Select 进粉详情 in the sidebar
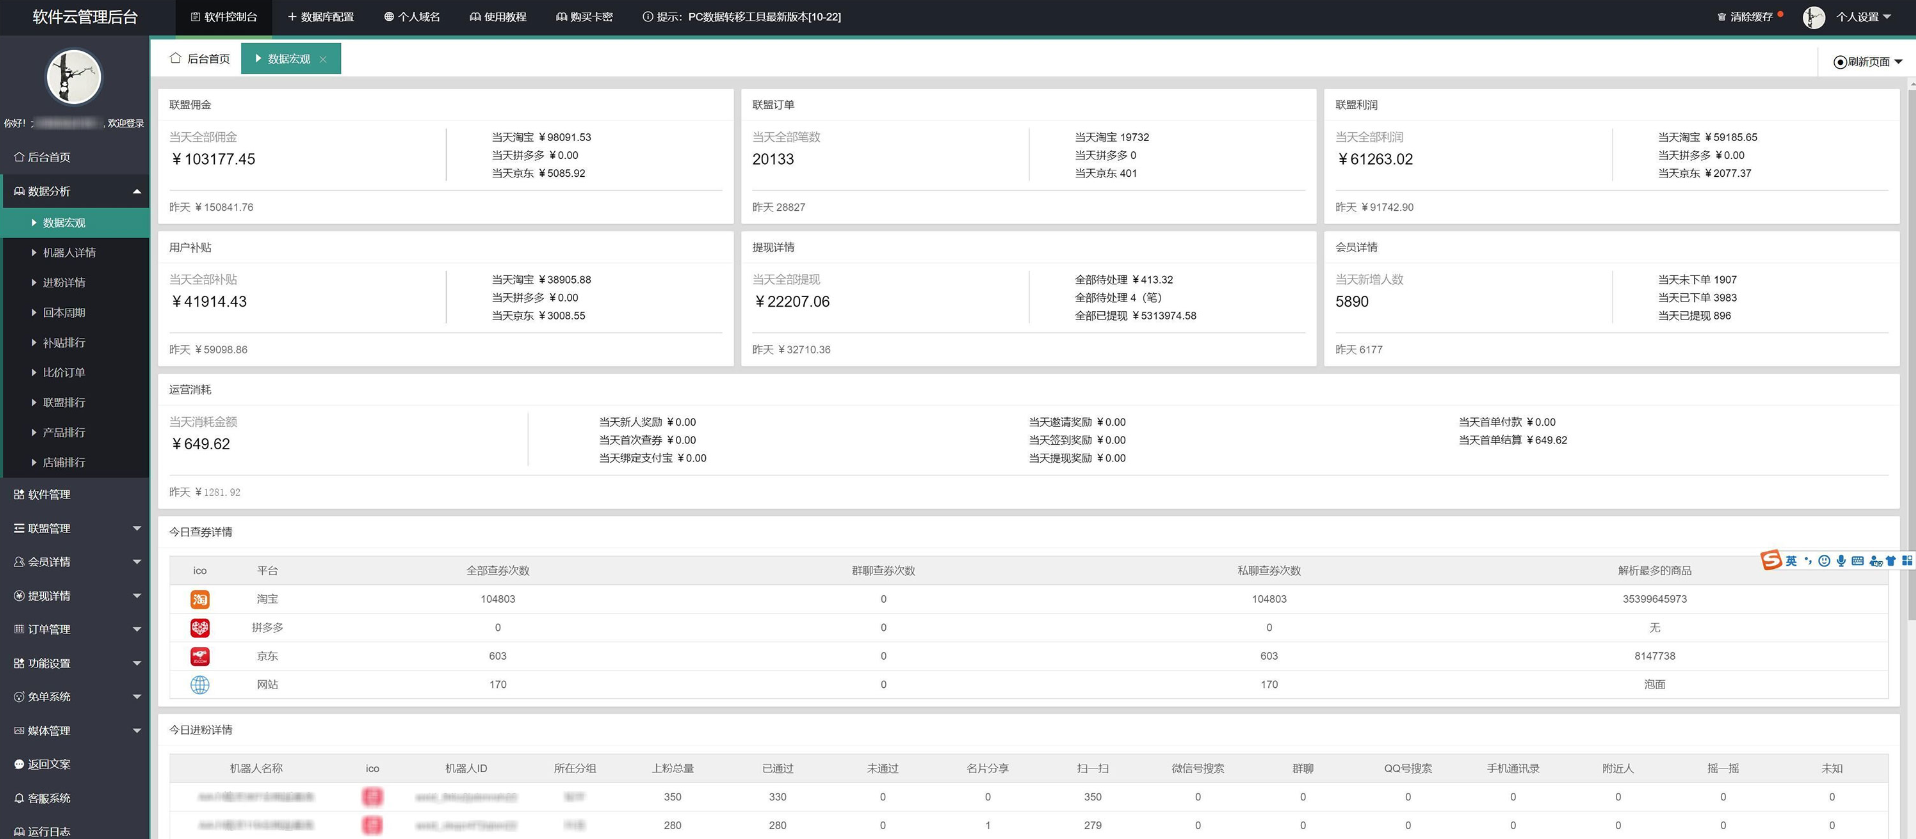Viewport: 1916px width, 839px height. 75,283
